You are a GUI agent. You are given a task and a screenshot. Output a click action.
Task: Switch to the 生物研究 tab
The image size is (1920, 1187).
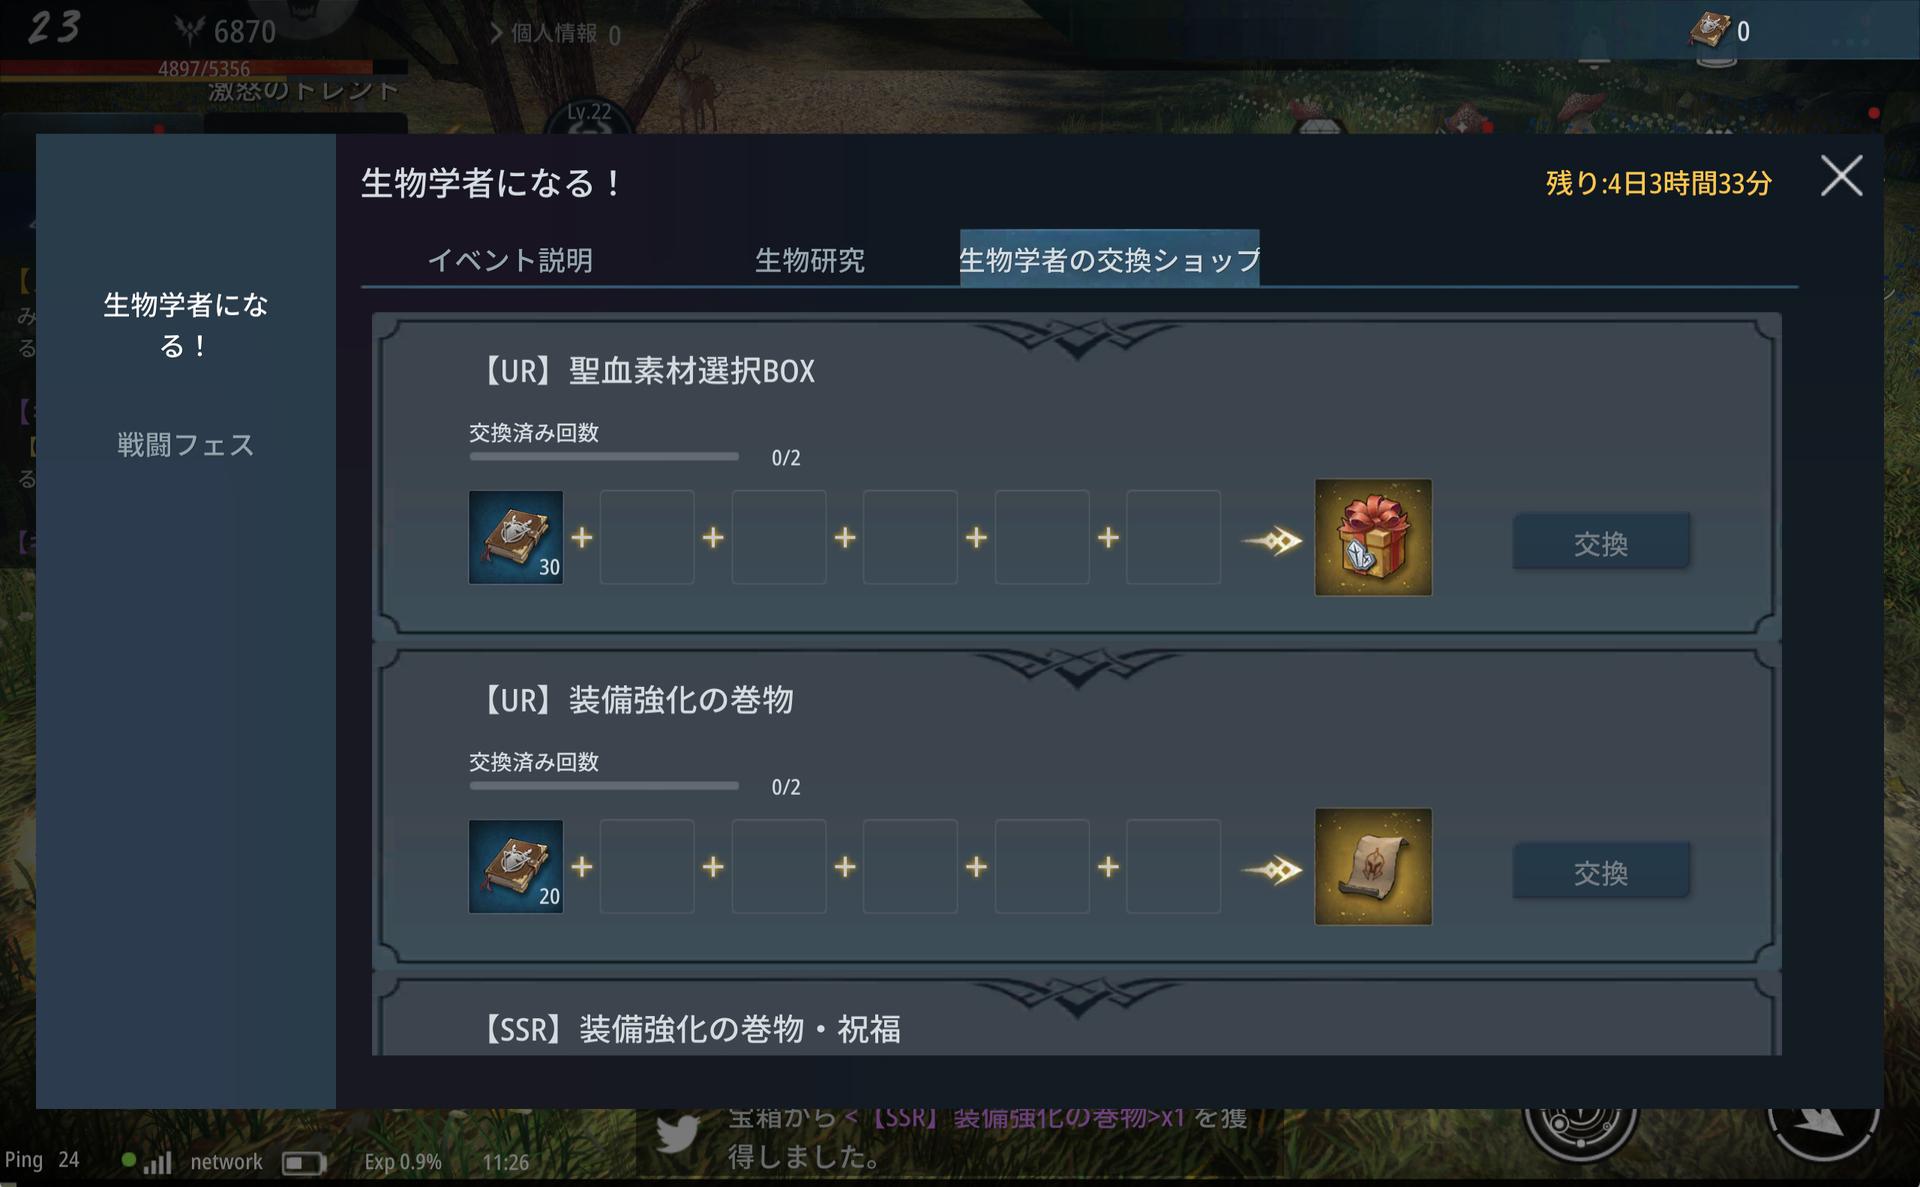click(809, 260)
